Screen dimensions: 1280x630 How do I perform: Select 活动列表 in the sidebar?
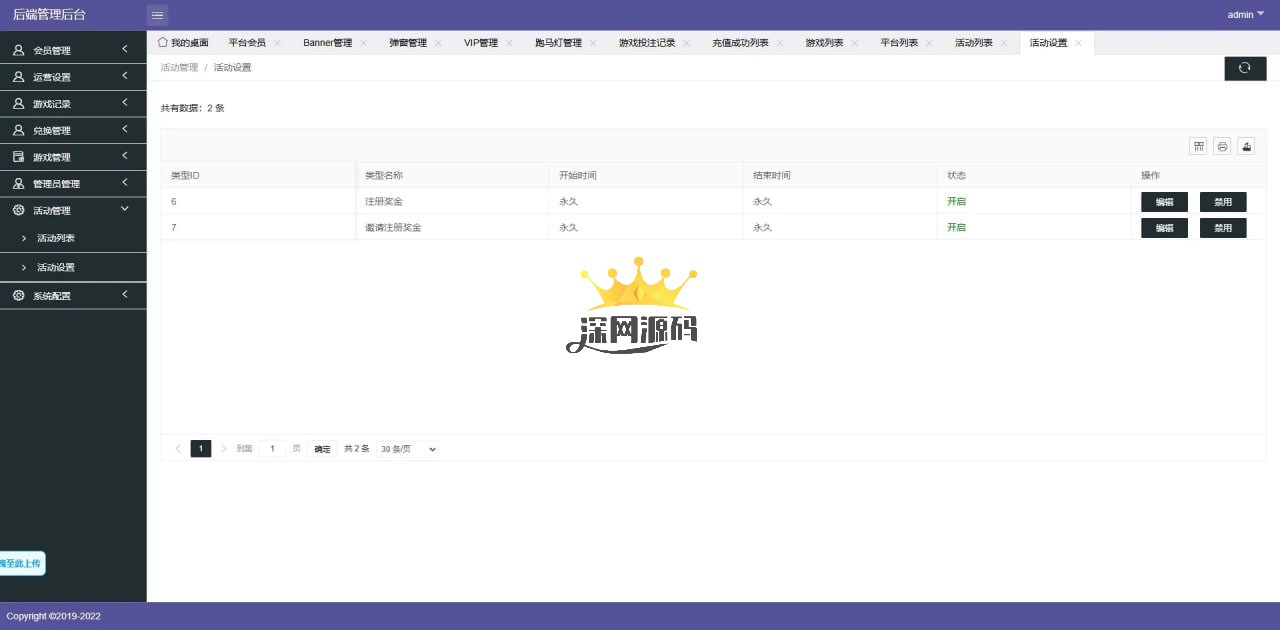point(56,239)
